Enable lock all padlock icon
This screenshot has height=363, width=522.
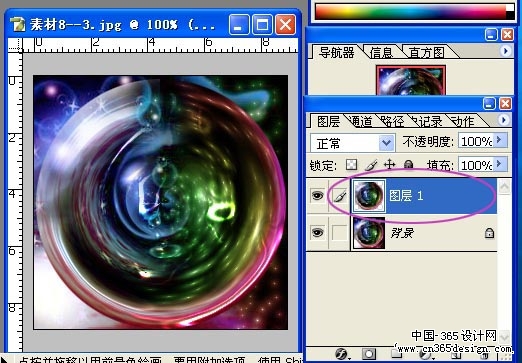pyautogui.click(x=408, y=164)
